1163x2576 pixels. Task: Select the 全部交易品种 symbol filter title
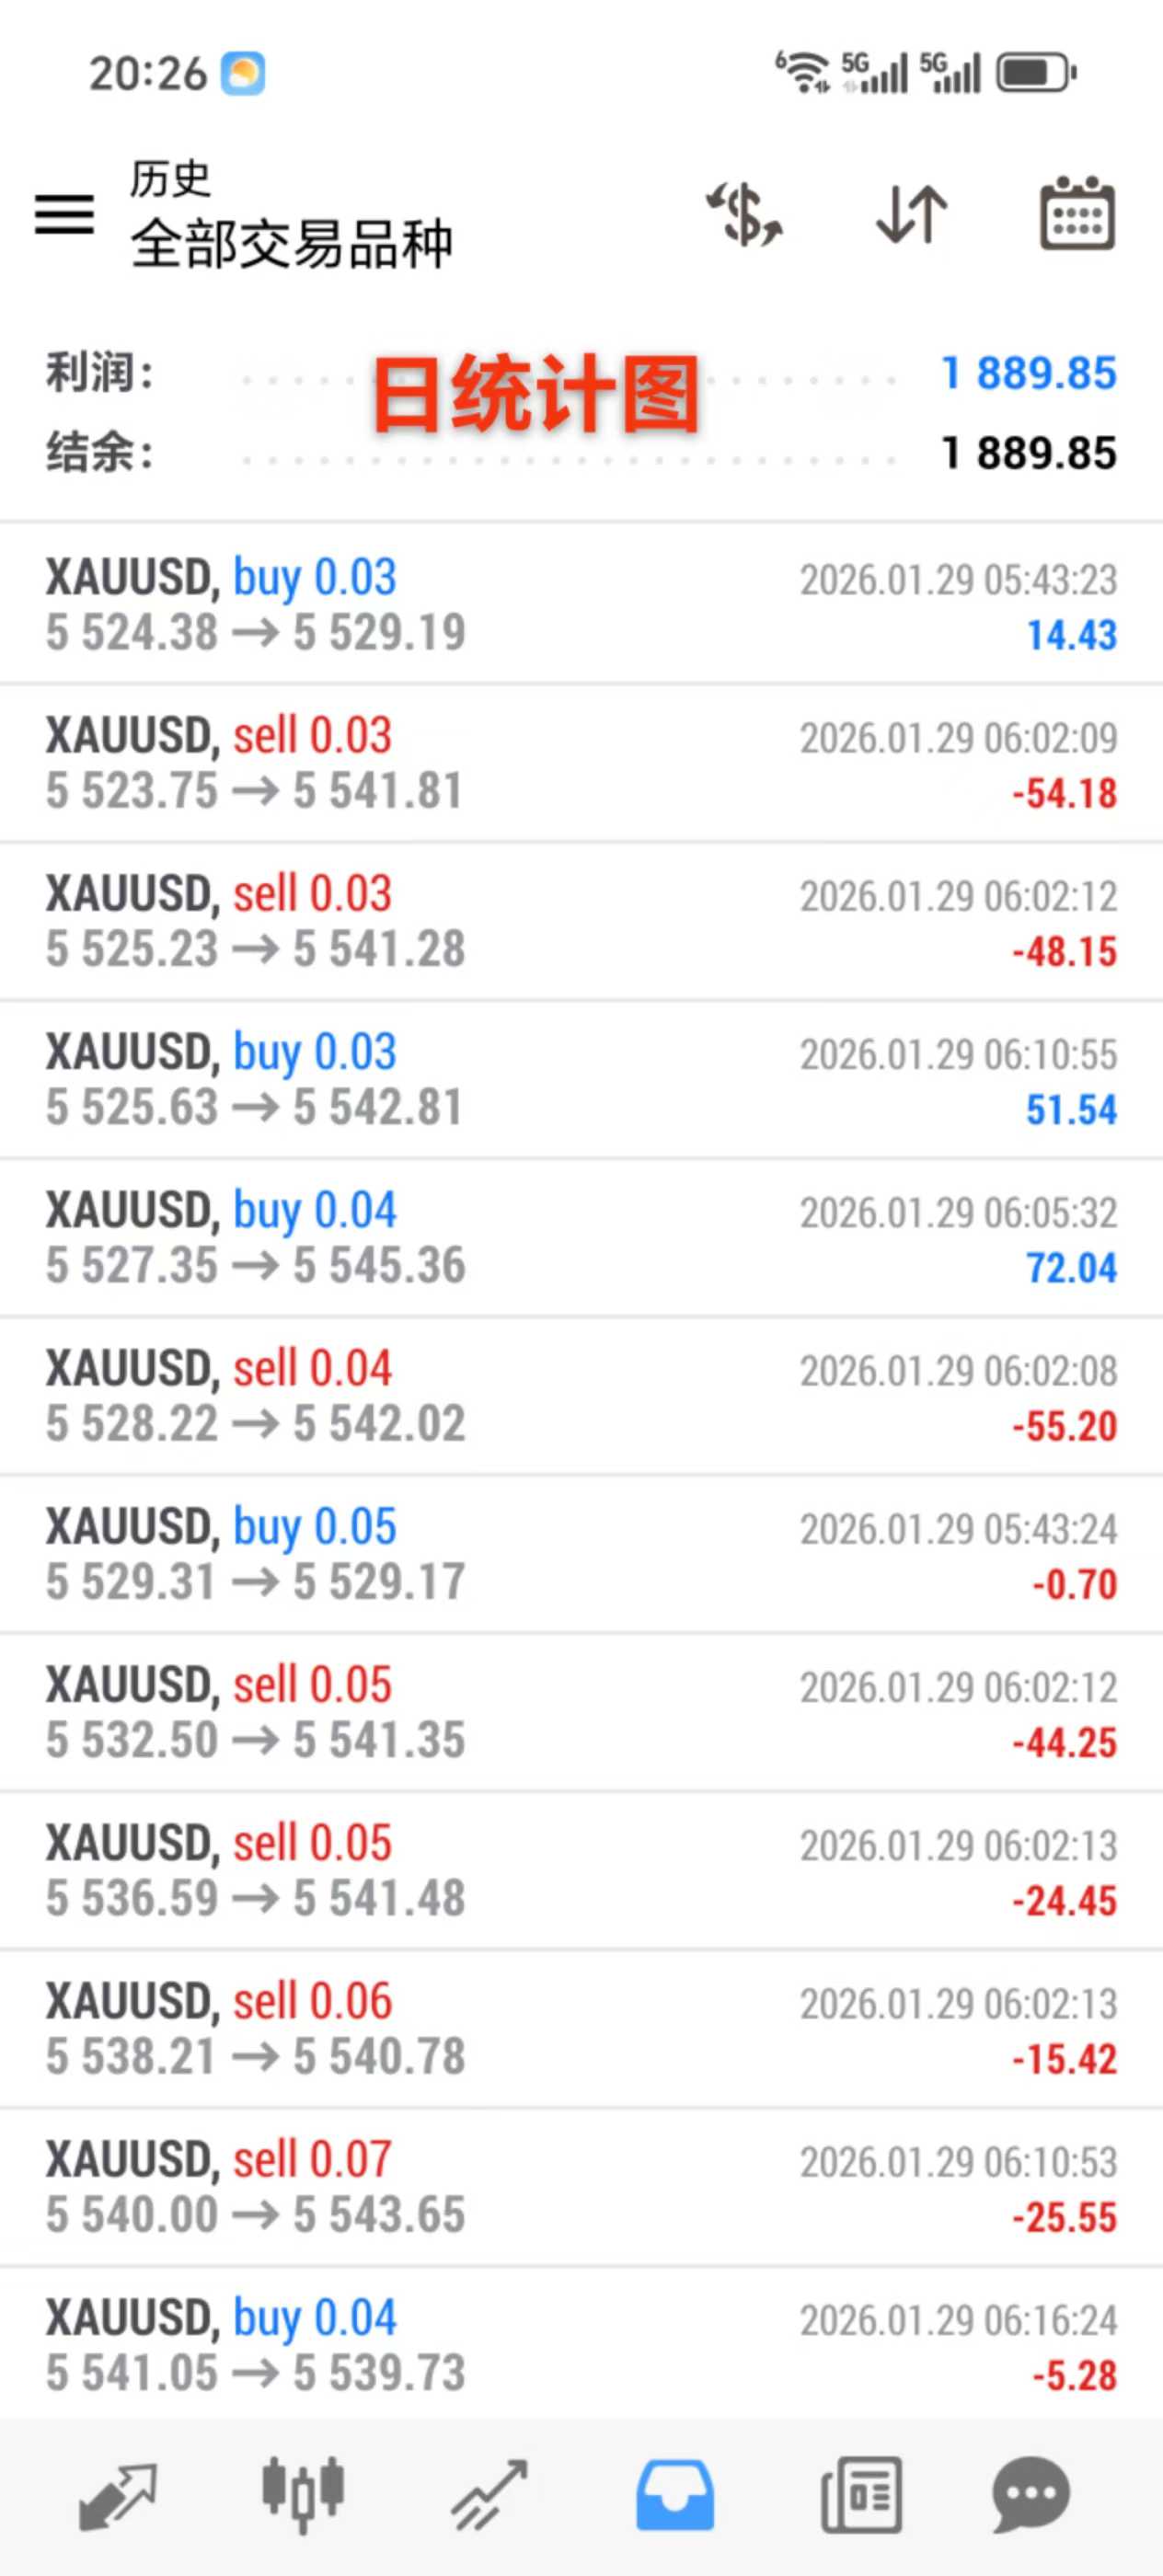pyautogui.click(x=291, y=243)
